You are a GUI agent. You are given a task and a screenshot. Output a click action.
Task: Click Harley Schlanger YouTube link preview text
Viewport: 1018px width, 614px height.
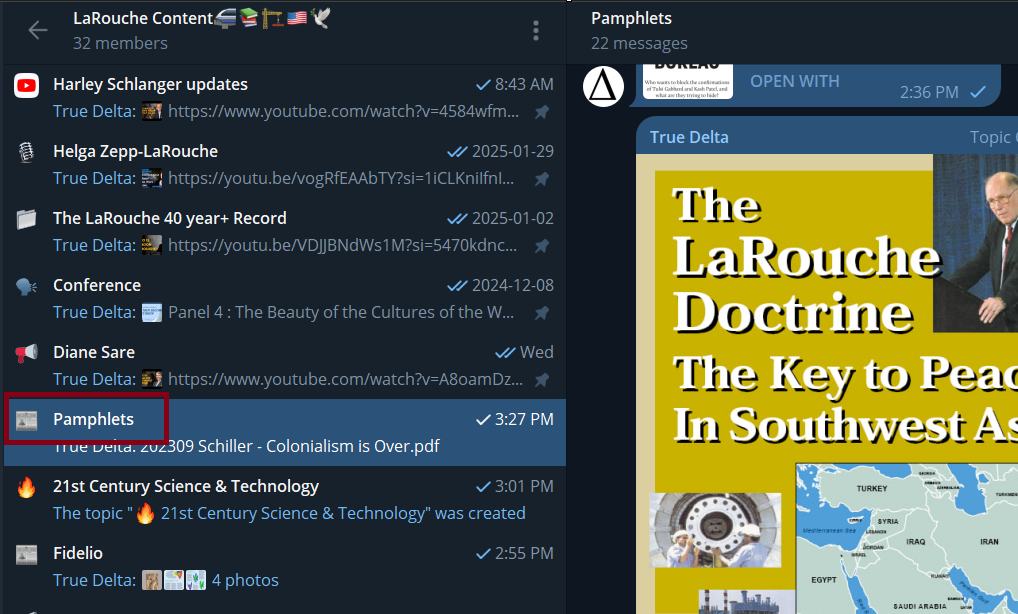(343, 112)
